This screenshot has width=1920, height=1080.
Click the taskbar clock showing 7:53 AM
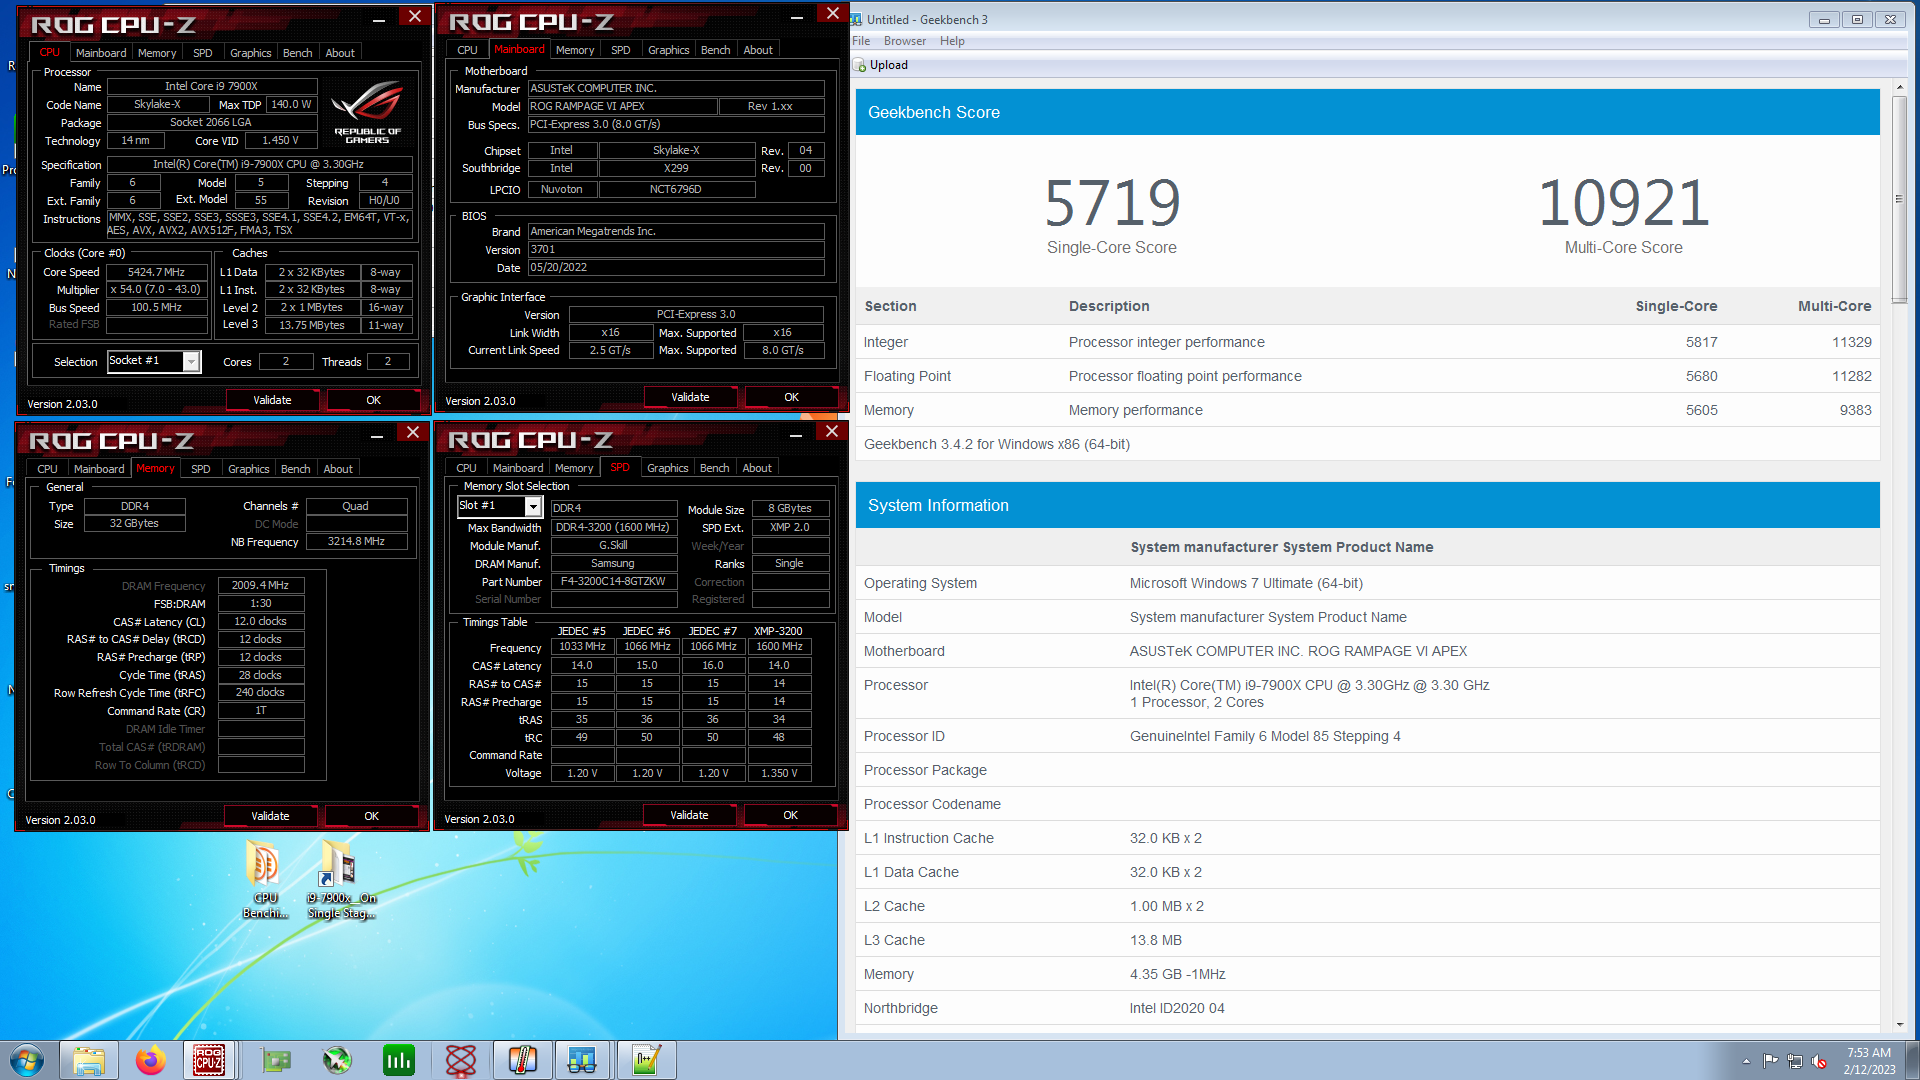[x=1869, y=1060]
